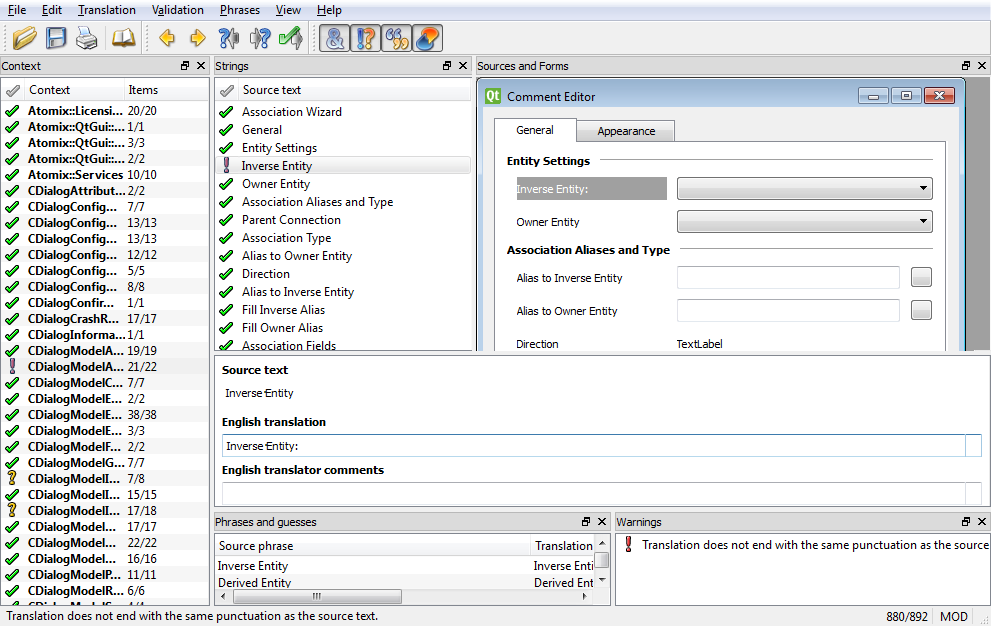Toggle the accelerator (&) validation check
This screenshot has height=626, width=991.
335,38
